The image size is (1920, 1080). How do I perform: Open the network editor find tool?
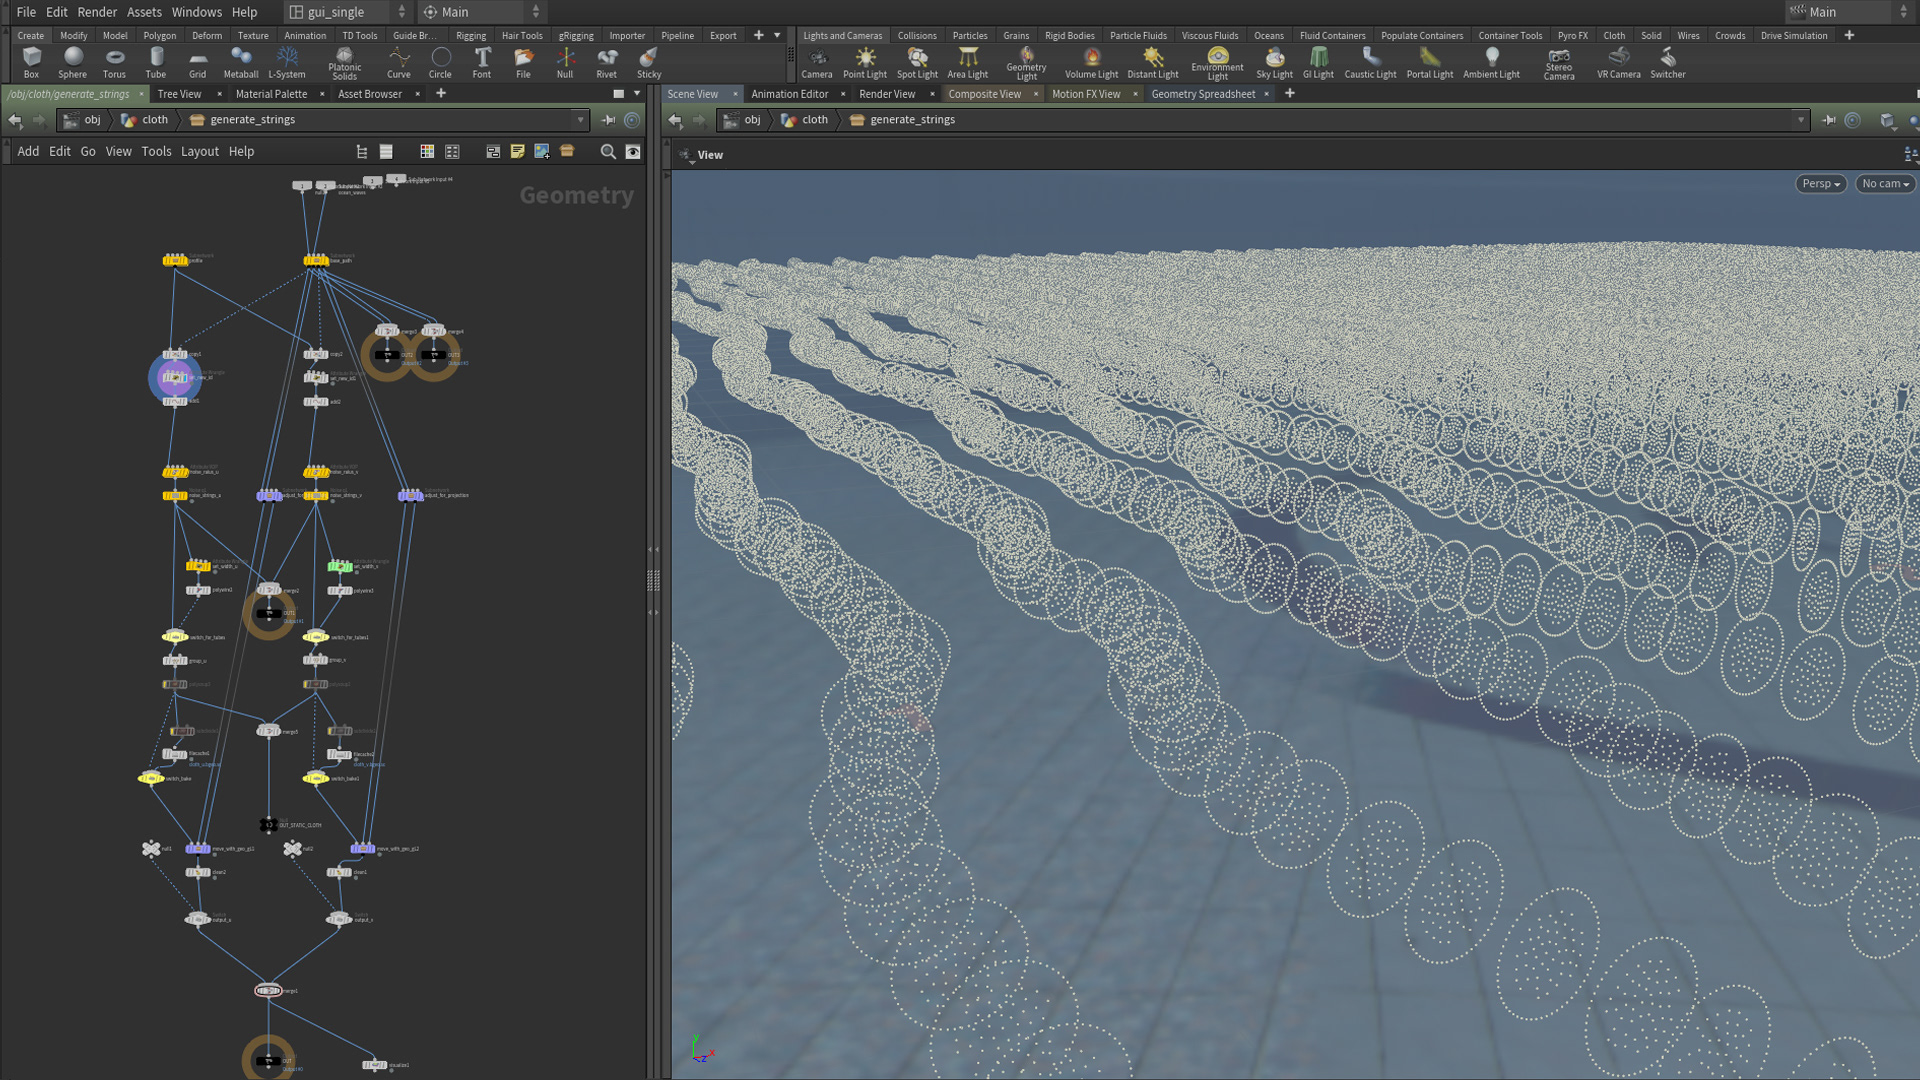(608, 152)
